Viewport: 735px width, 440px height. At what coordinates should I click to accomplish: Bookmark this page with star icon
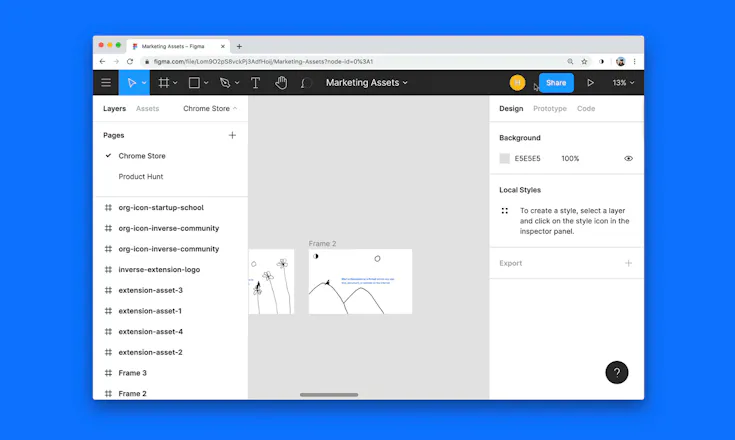pyautogui.click(x=584, y=61)
